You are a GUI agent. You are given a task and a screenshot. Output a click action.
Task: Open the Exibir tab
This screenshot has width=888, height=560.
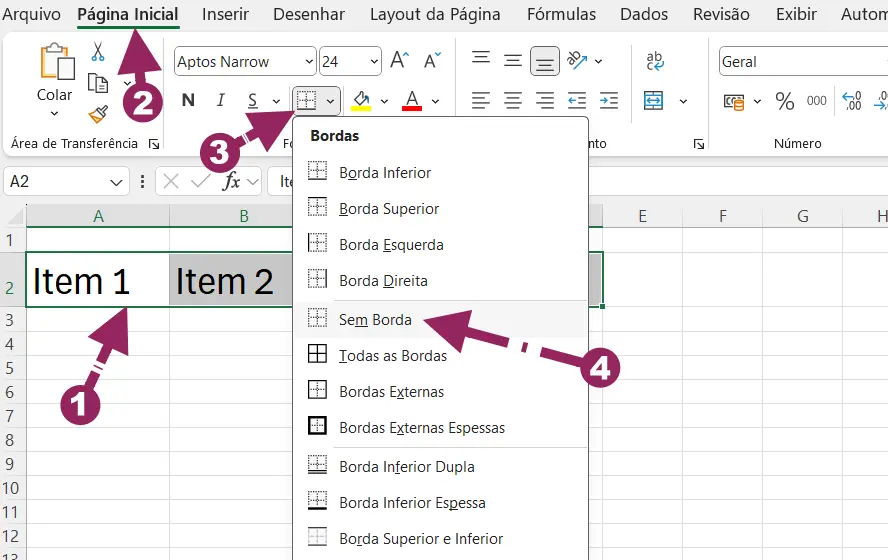796,14
